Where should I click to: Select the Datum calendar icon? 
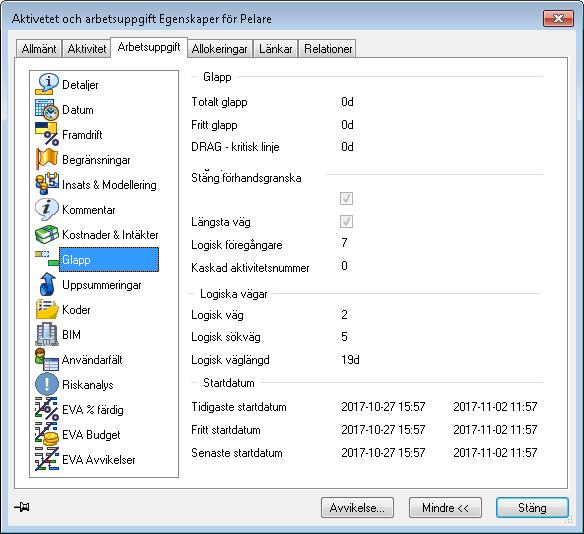pos(47,109)
